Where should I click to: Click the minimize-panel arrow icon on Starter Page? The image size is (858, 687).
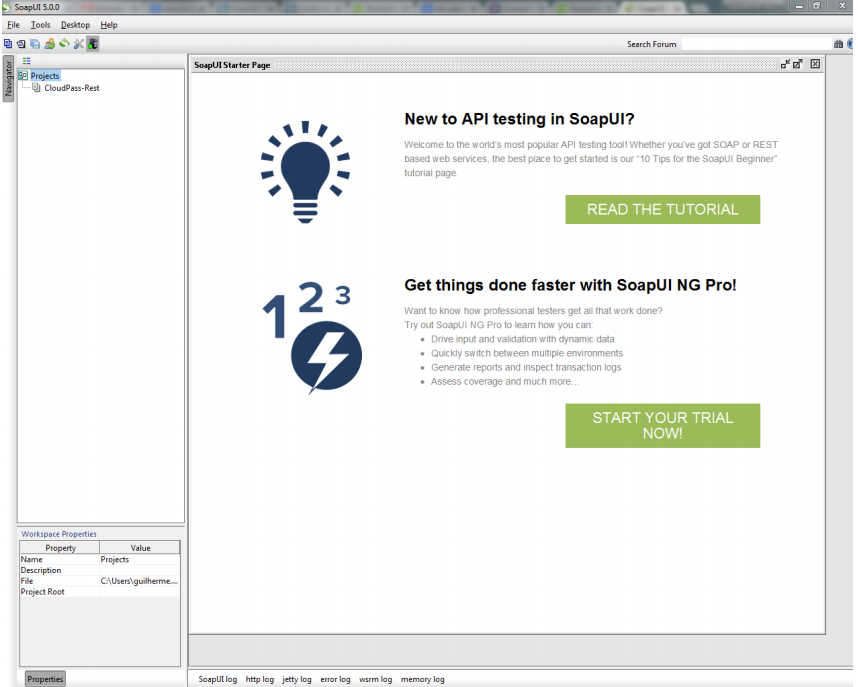[785, 64]
